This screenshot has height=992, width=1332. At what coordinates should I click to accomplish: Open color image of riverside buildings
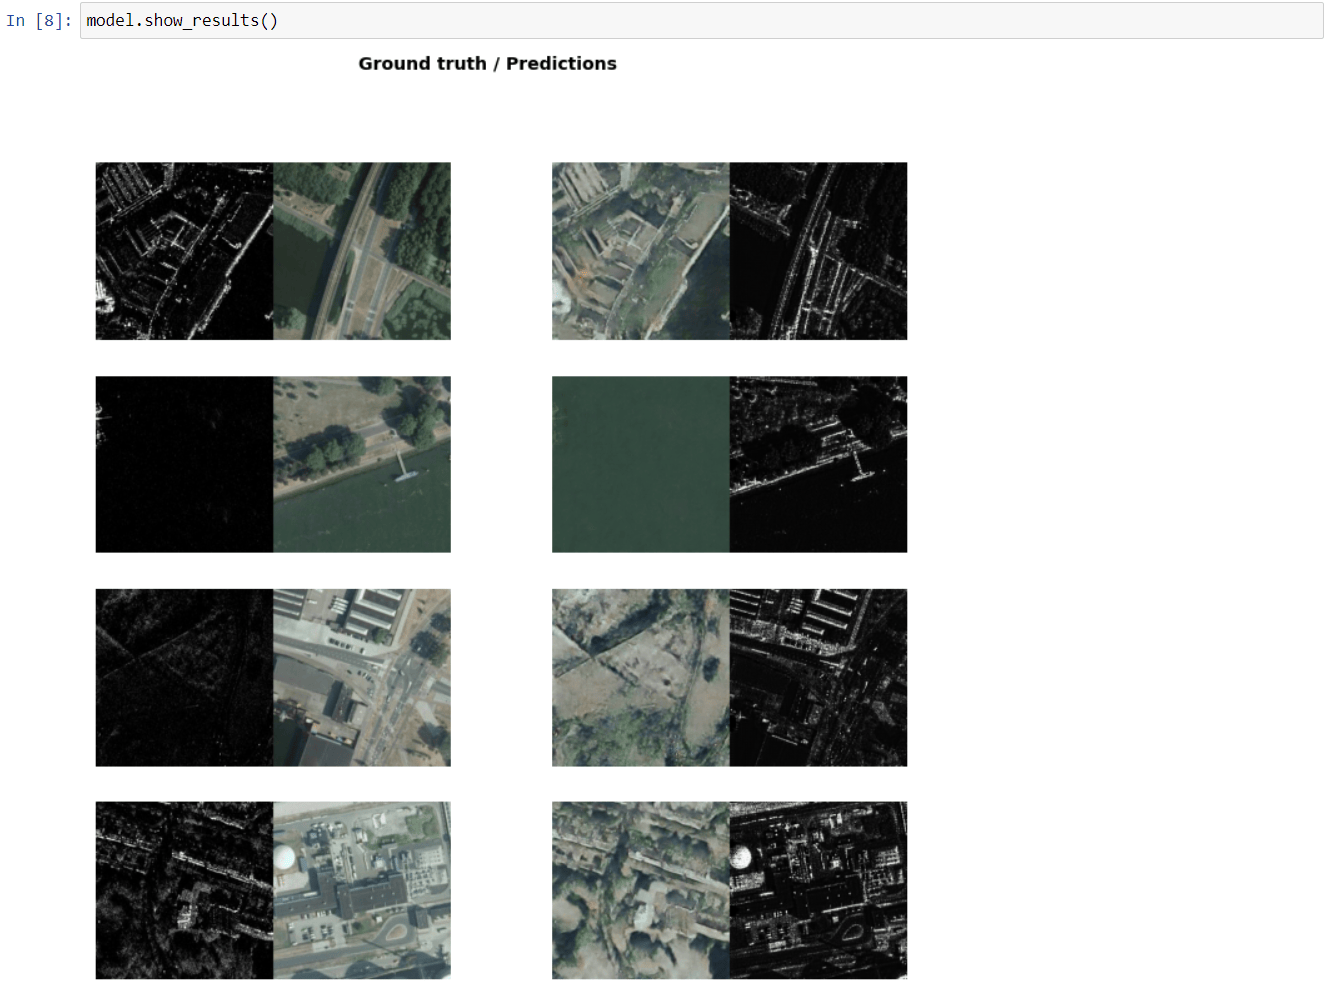click(x=641, y=251)
